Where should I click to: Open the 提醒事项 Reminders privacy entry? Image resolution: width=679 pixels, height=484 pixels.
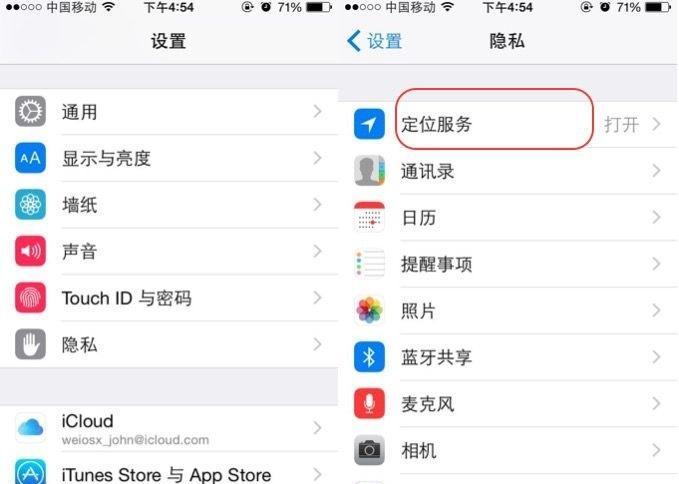point(508,264)
